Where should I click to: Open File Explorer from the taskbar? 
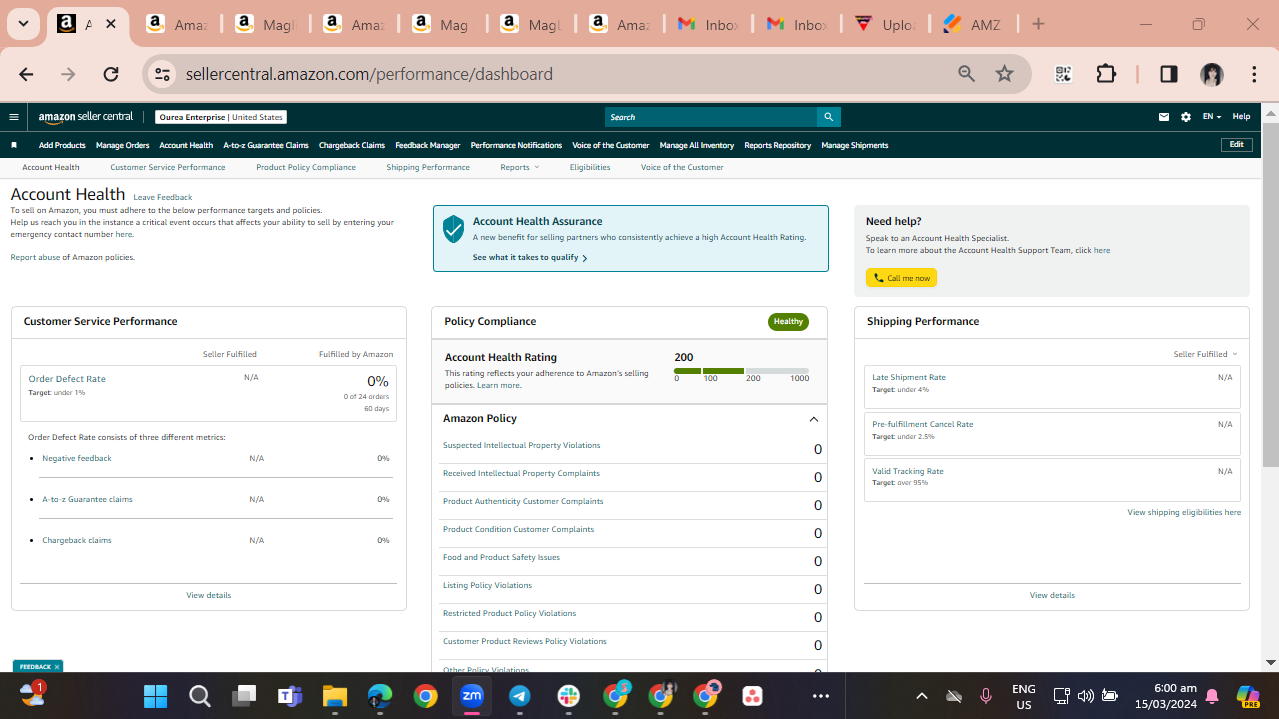pyautogui.click(x=334, y=696)
